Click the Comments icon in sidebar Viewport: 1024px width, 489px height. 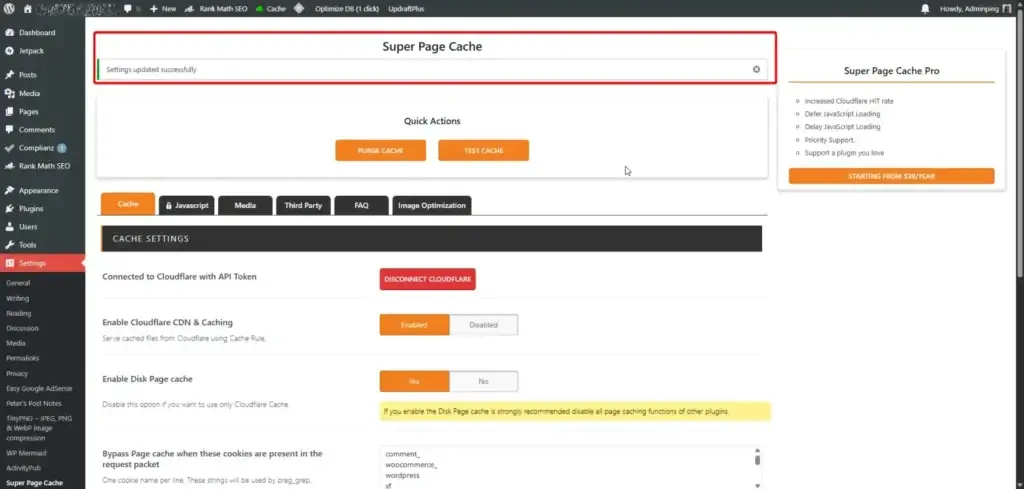[10, 130]
